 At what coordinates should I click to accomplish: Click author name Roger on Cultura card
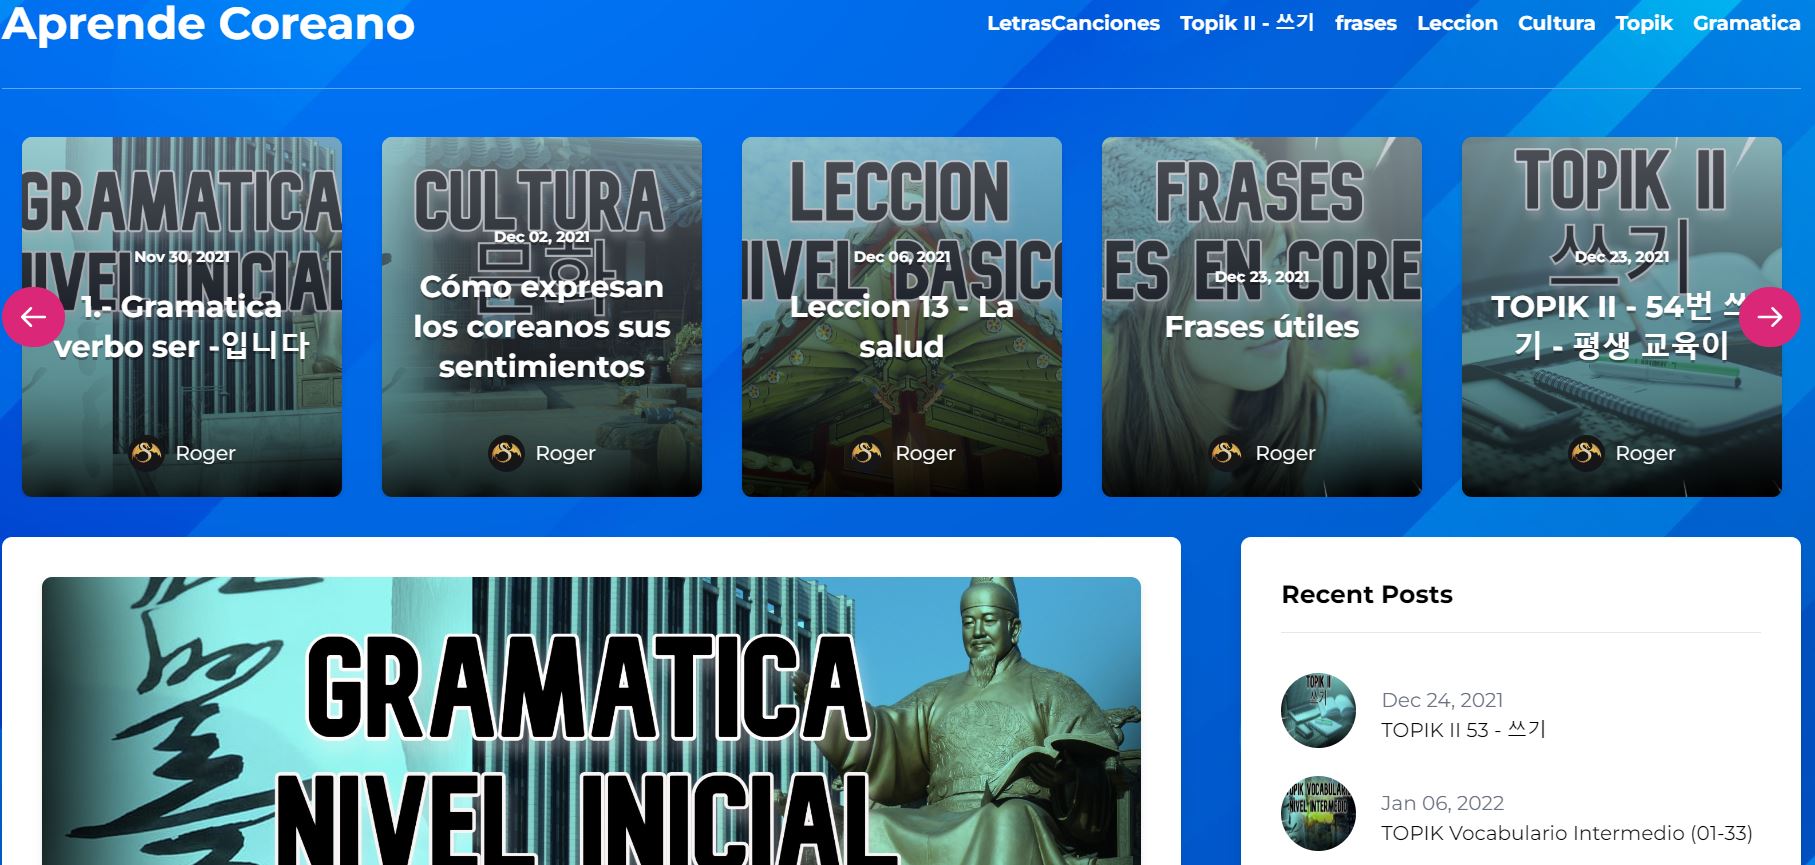tap(565, 453)
